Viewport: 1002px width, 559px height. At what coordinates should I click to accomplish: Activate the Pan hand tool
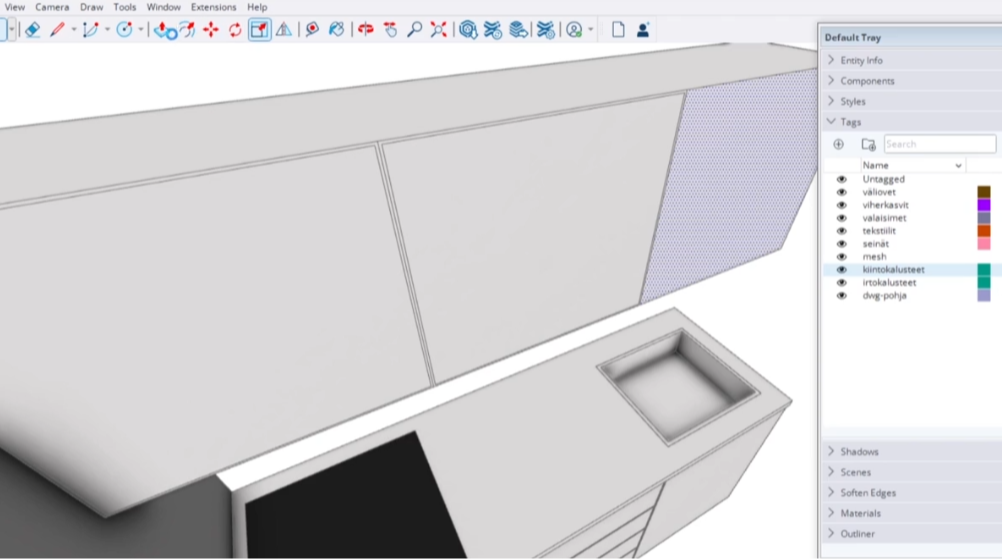[x=390, y=29]
